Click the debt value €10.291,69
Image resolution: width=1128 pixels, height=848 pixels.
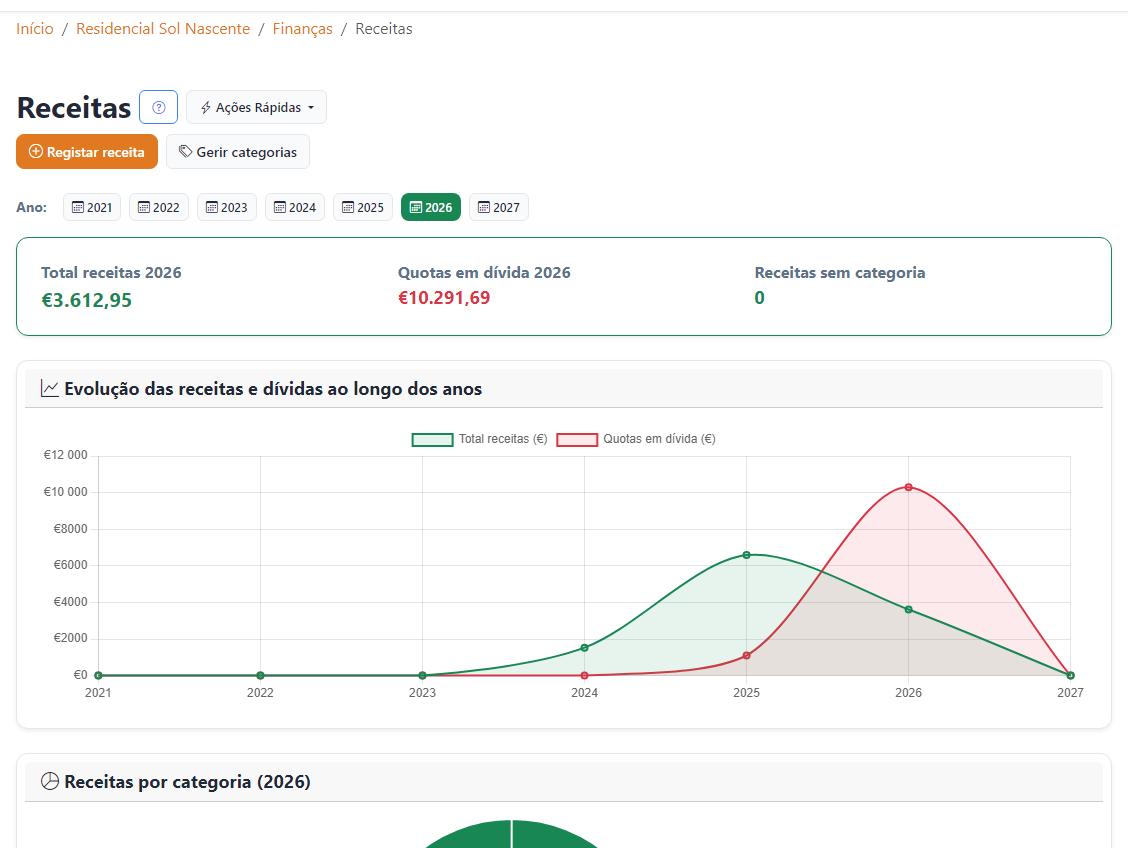(444, 298)
